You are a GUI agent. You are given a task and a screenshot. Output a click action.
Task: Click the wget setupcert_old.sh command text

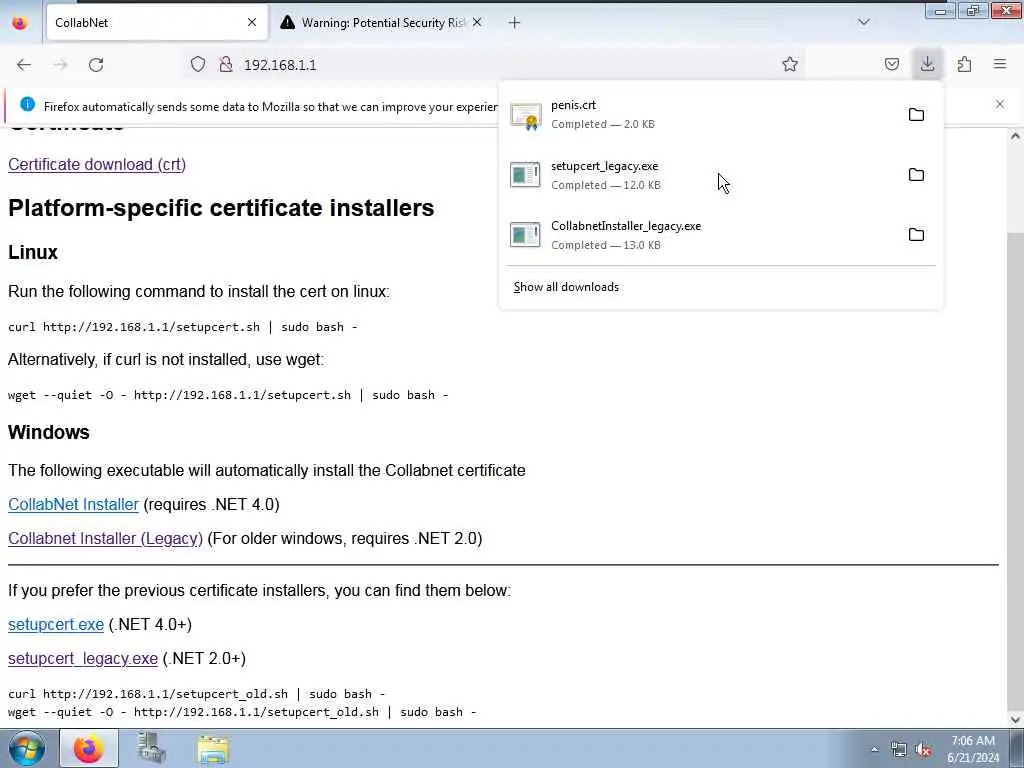tap(242, 712)
